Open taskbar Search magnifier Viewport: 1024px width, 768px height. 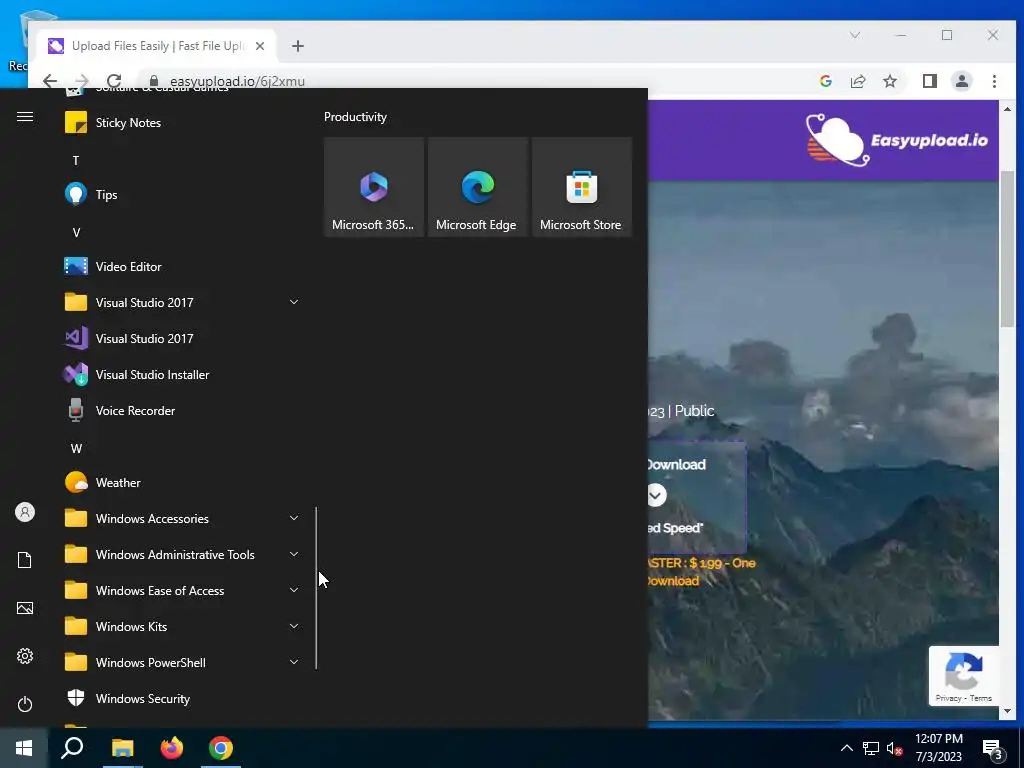(x=72, y=748)
